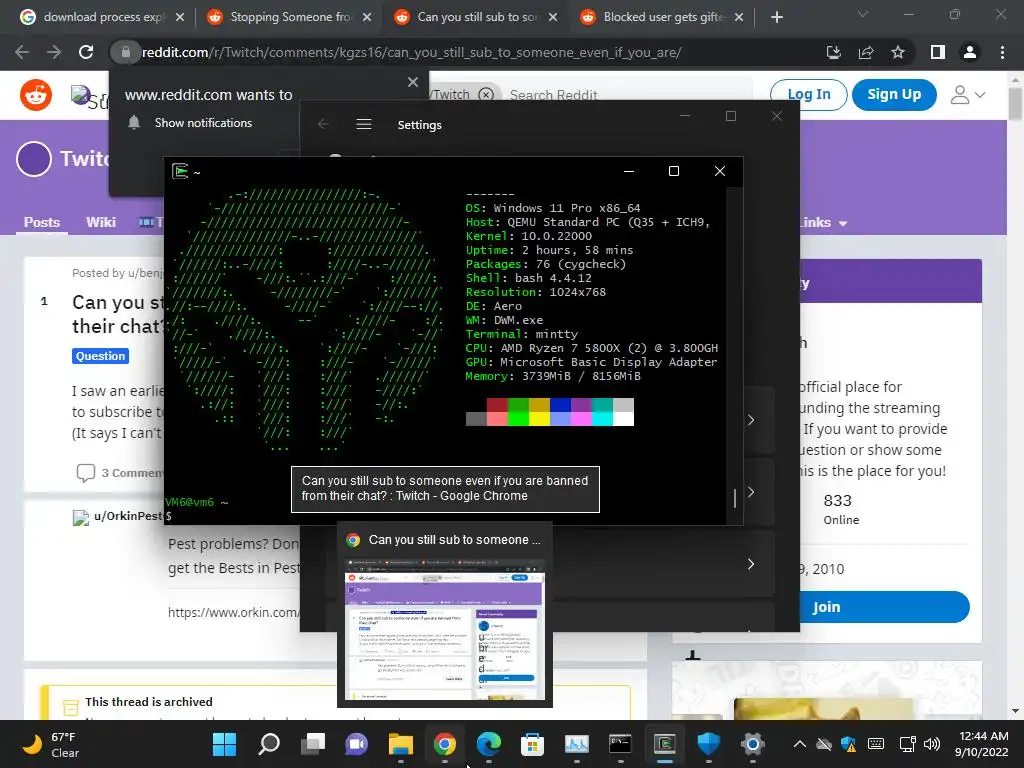The width and height of the screenshot is (1024, 768).
Task: Share this page from the address bar
Action: tap(866, 52)
